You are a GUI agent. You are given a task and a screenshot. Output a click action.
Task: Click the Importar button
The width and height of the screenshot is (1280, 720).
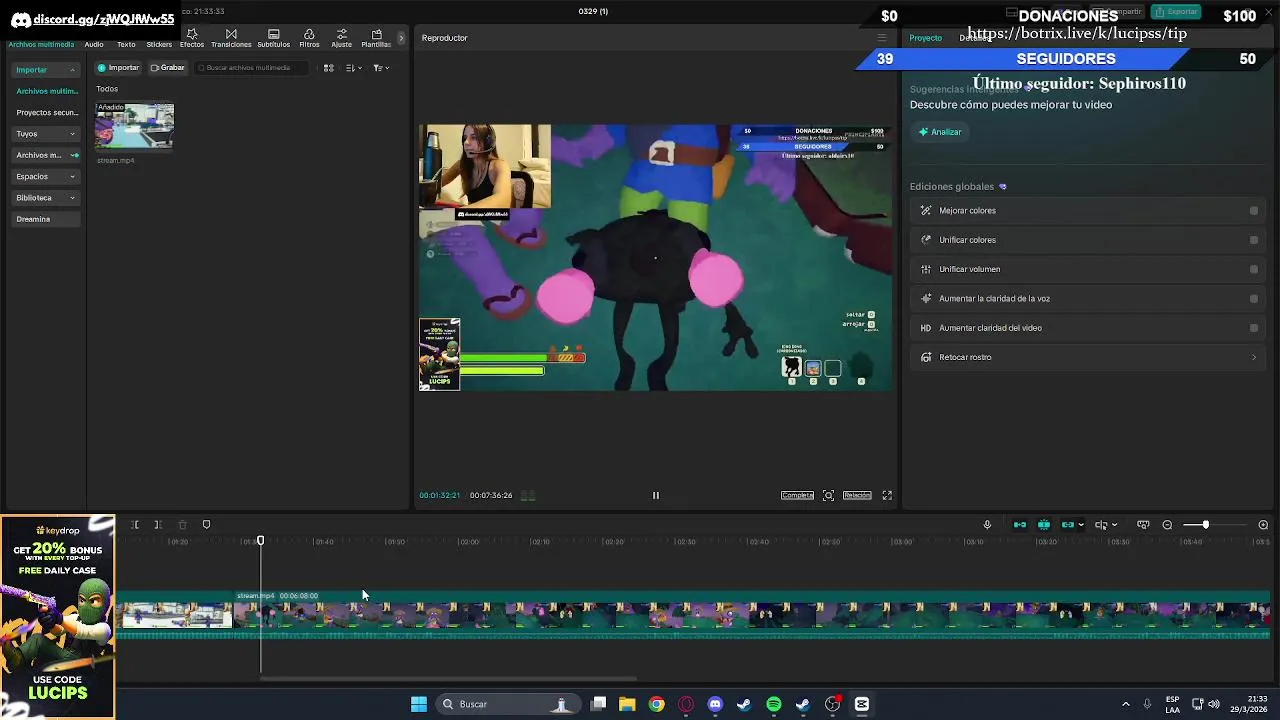[118, 68]
